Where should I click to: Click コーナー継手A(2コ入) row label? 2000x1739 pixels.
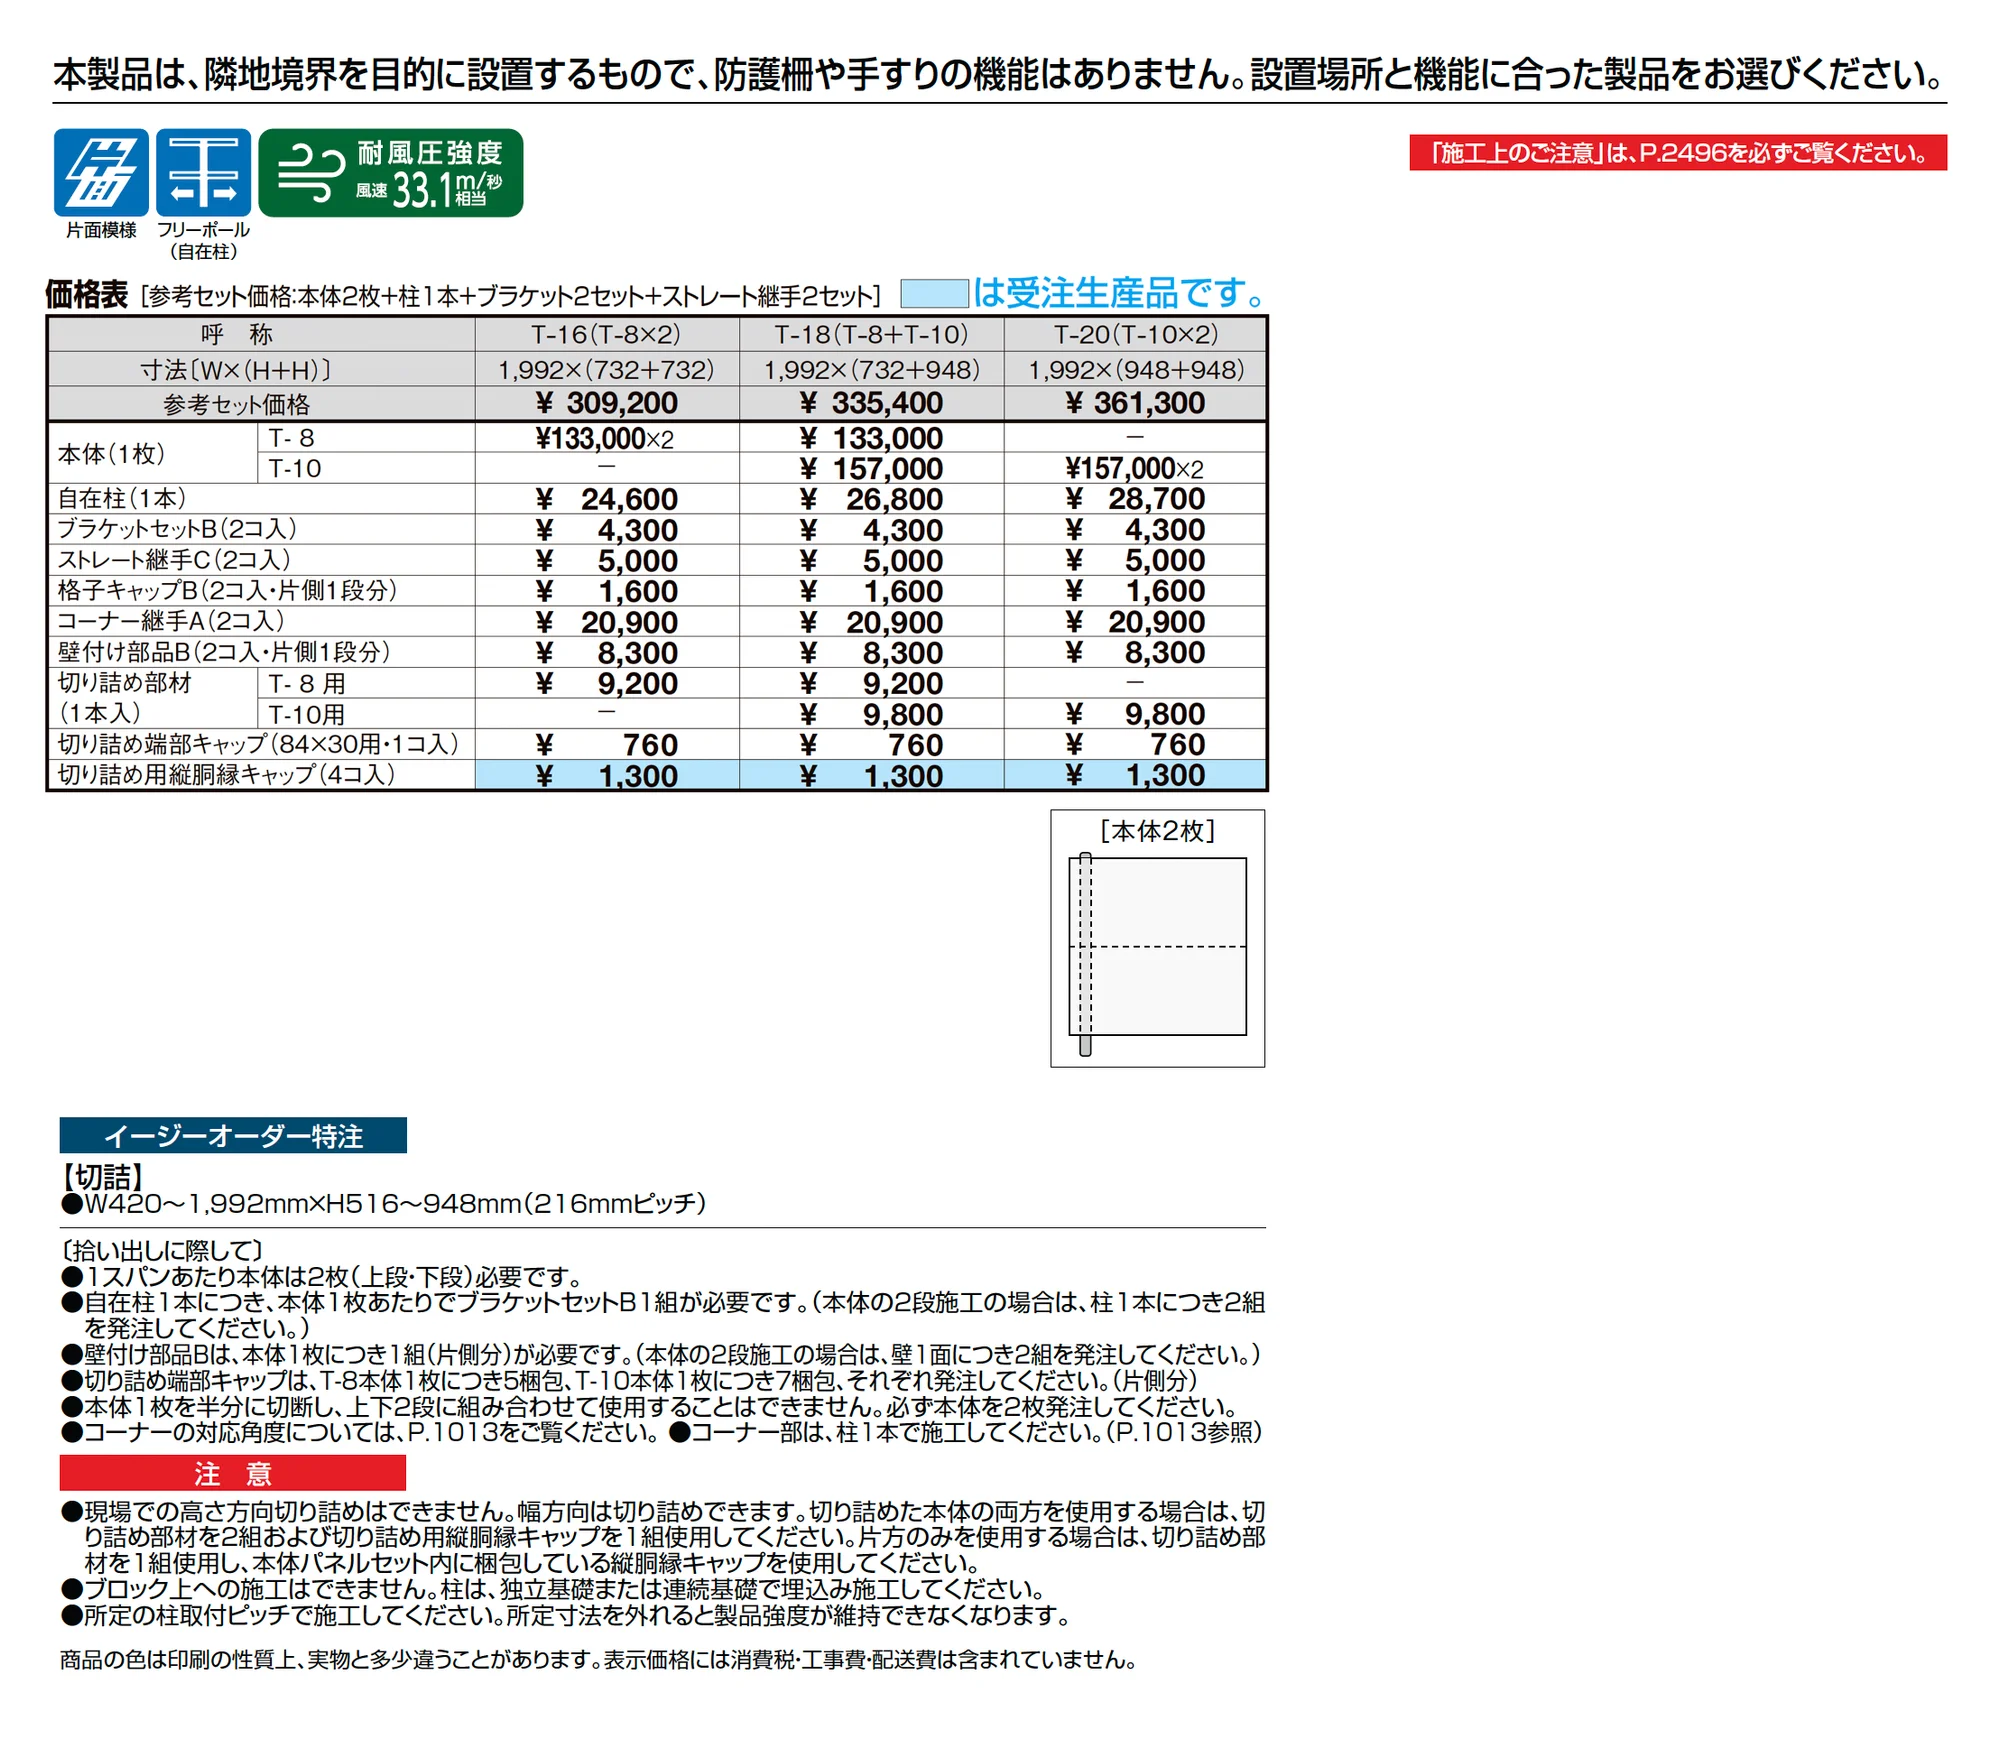[x=170, y=621]
